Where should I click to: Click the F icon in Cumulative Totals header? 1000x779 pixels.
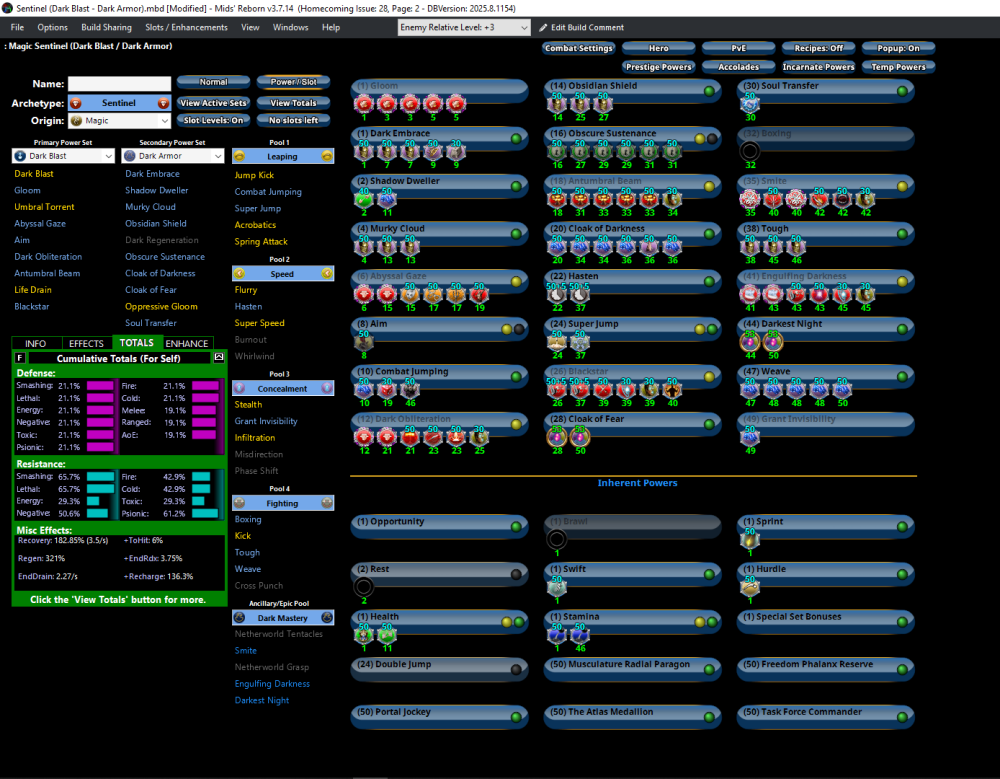click(x=20, y=357)
